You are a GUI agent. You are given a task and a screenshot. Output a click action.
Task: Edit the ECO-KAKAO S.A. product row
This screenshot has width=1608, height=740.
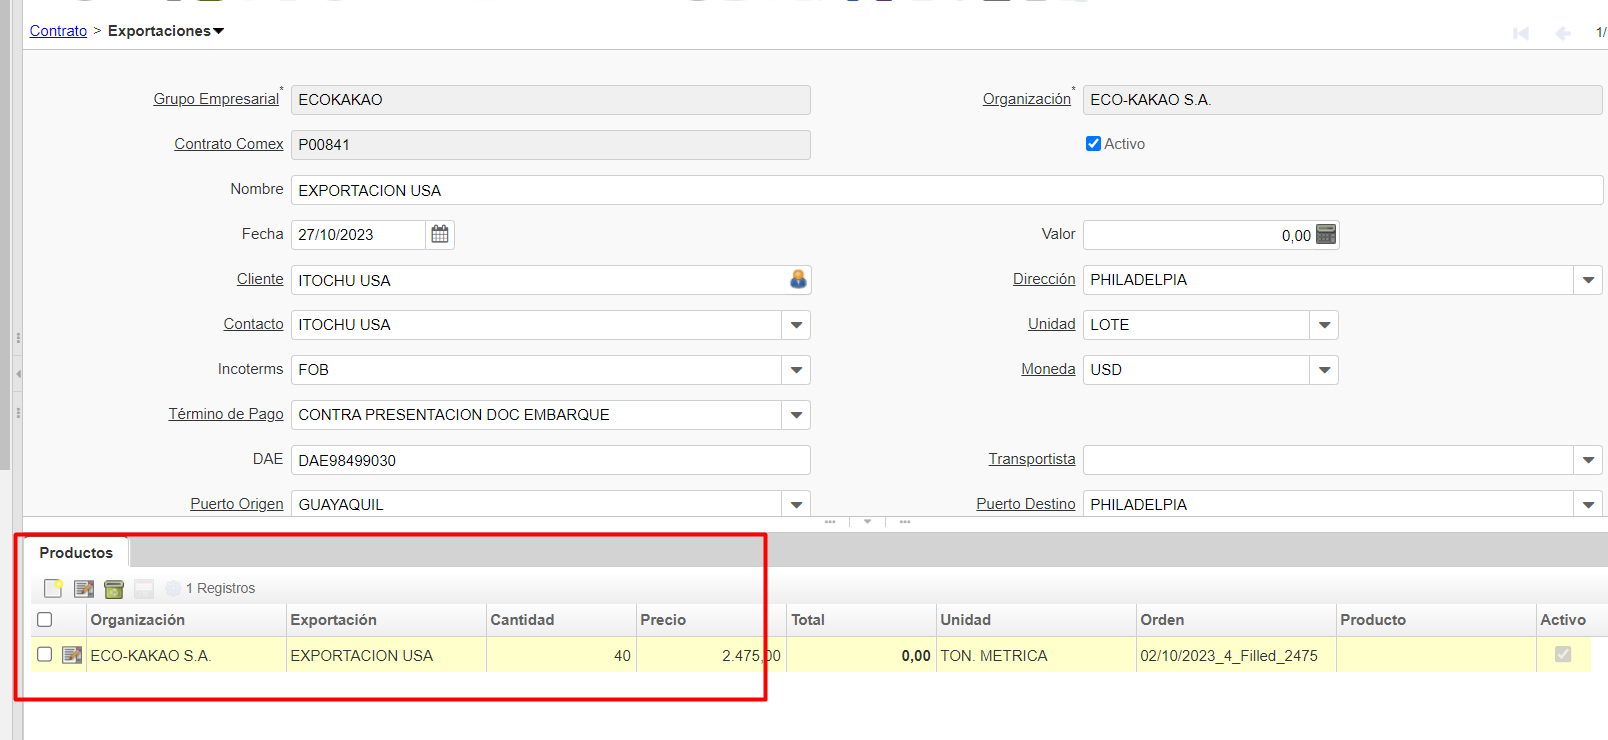click(x=72, y=655)
